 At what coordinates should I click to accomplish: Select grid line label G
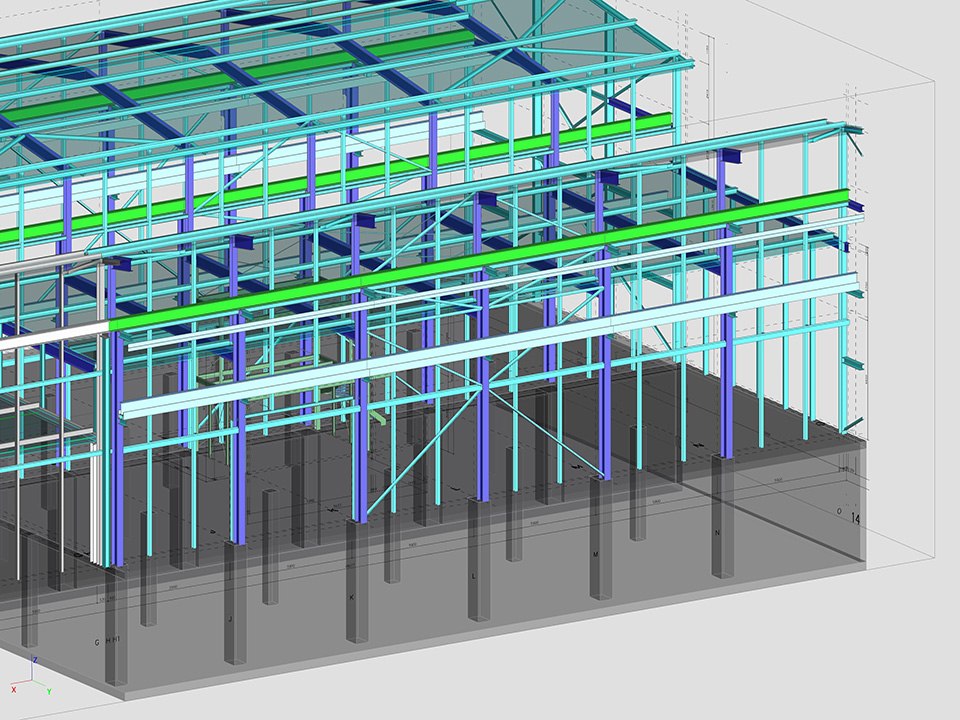[x=97, y=641]
